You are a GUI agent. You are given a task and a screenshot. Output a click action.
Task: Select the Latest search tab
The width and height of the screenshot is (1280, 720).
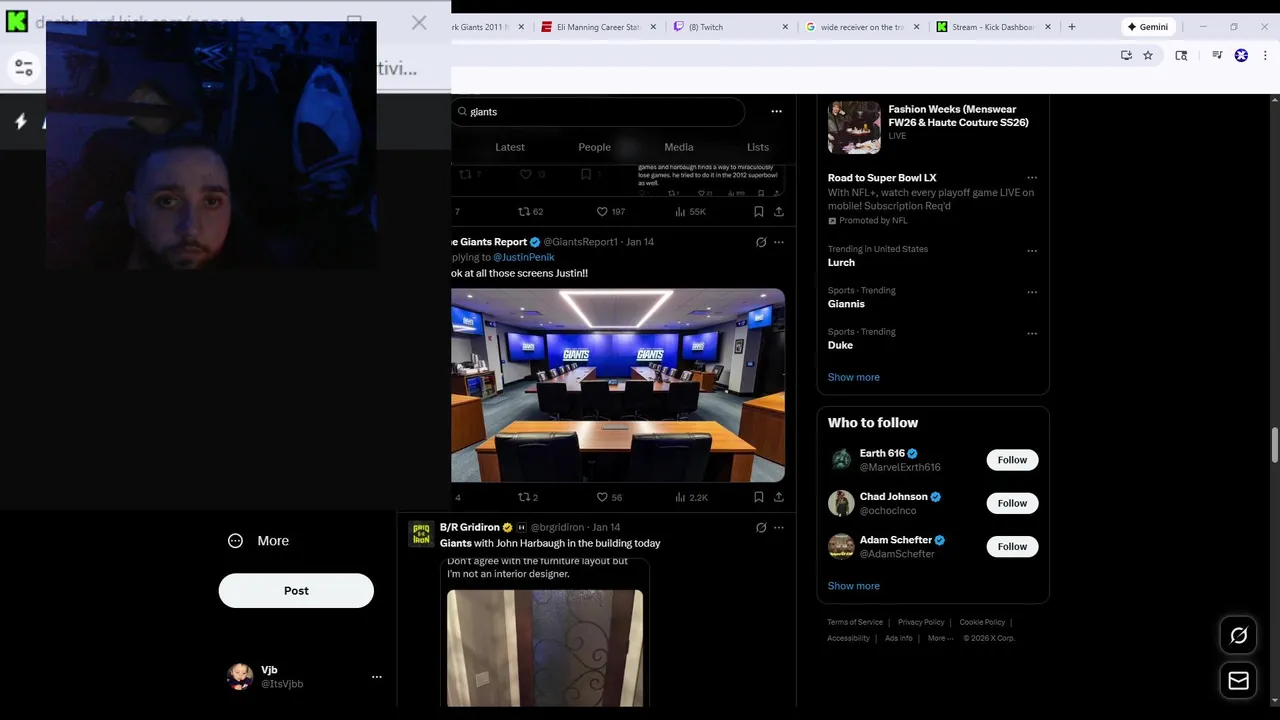[x=510, y=147]
